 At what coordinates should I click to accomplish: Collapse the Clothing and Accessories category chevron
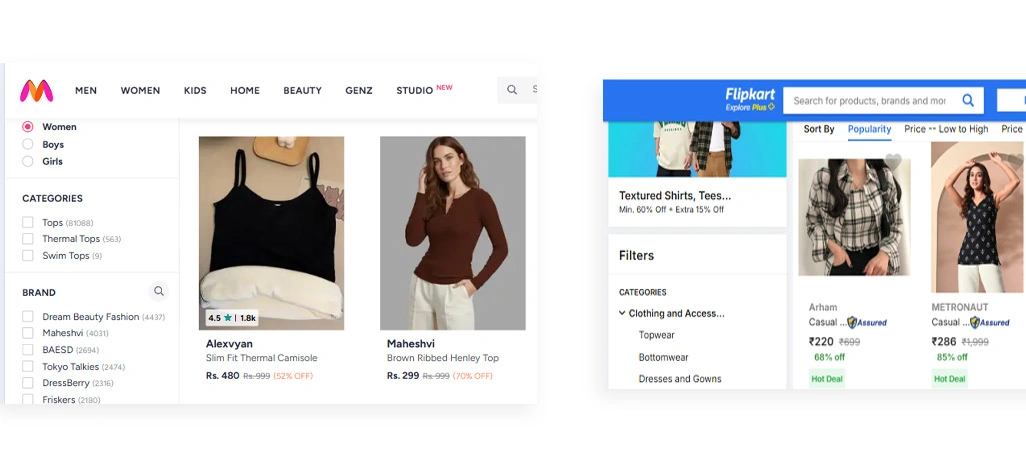(x=622, y=313)
